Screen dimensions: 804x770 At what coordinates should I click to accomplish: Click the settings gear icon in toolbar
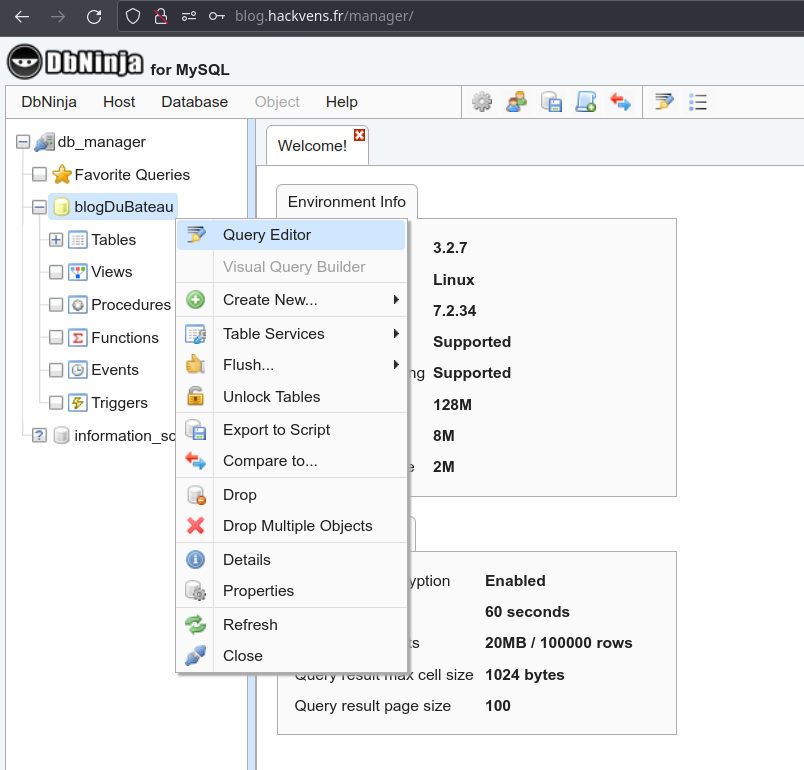[482, 101]
